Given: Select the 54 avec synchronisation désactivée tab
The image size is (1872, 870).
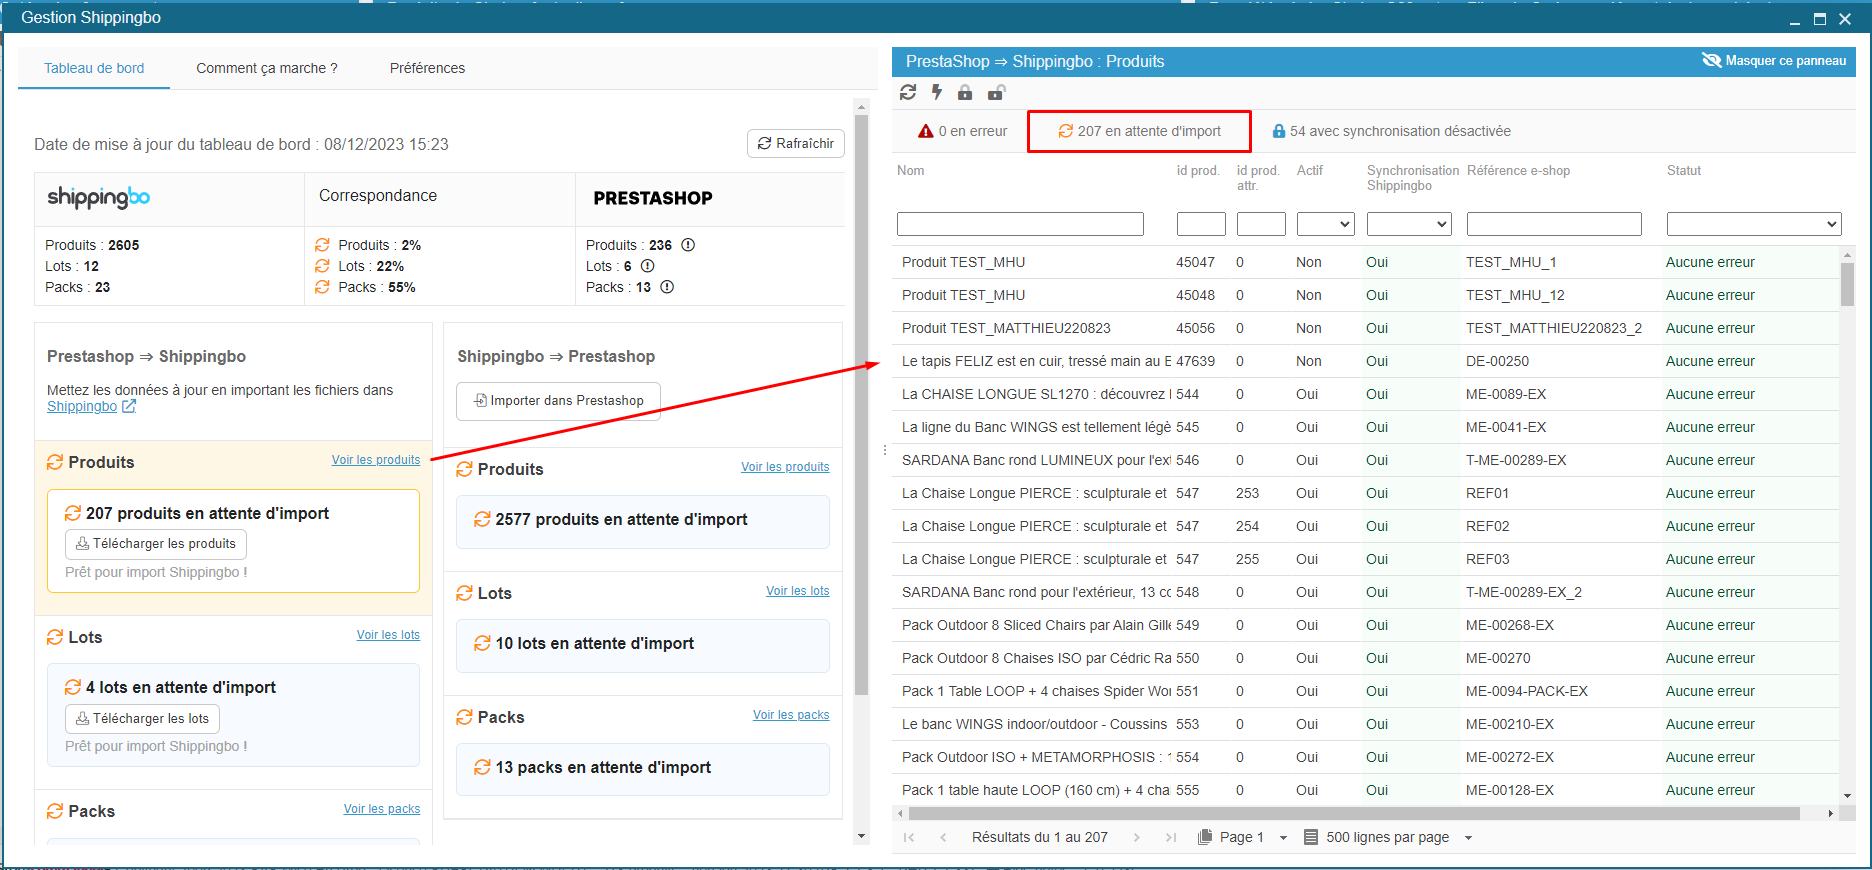Looking at the screenshot, I should 1391,131.
